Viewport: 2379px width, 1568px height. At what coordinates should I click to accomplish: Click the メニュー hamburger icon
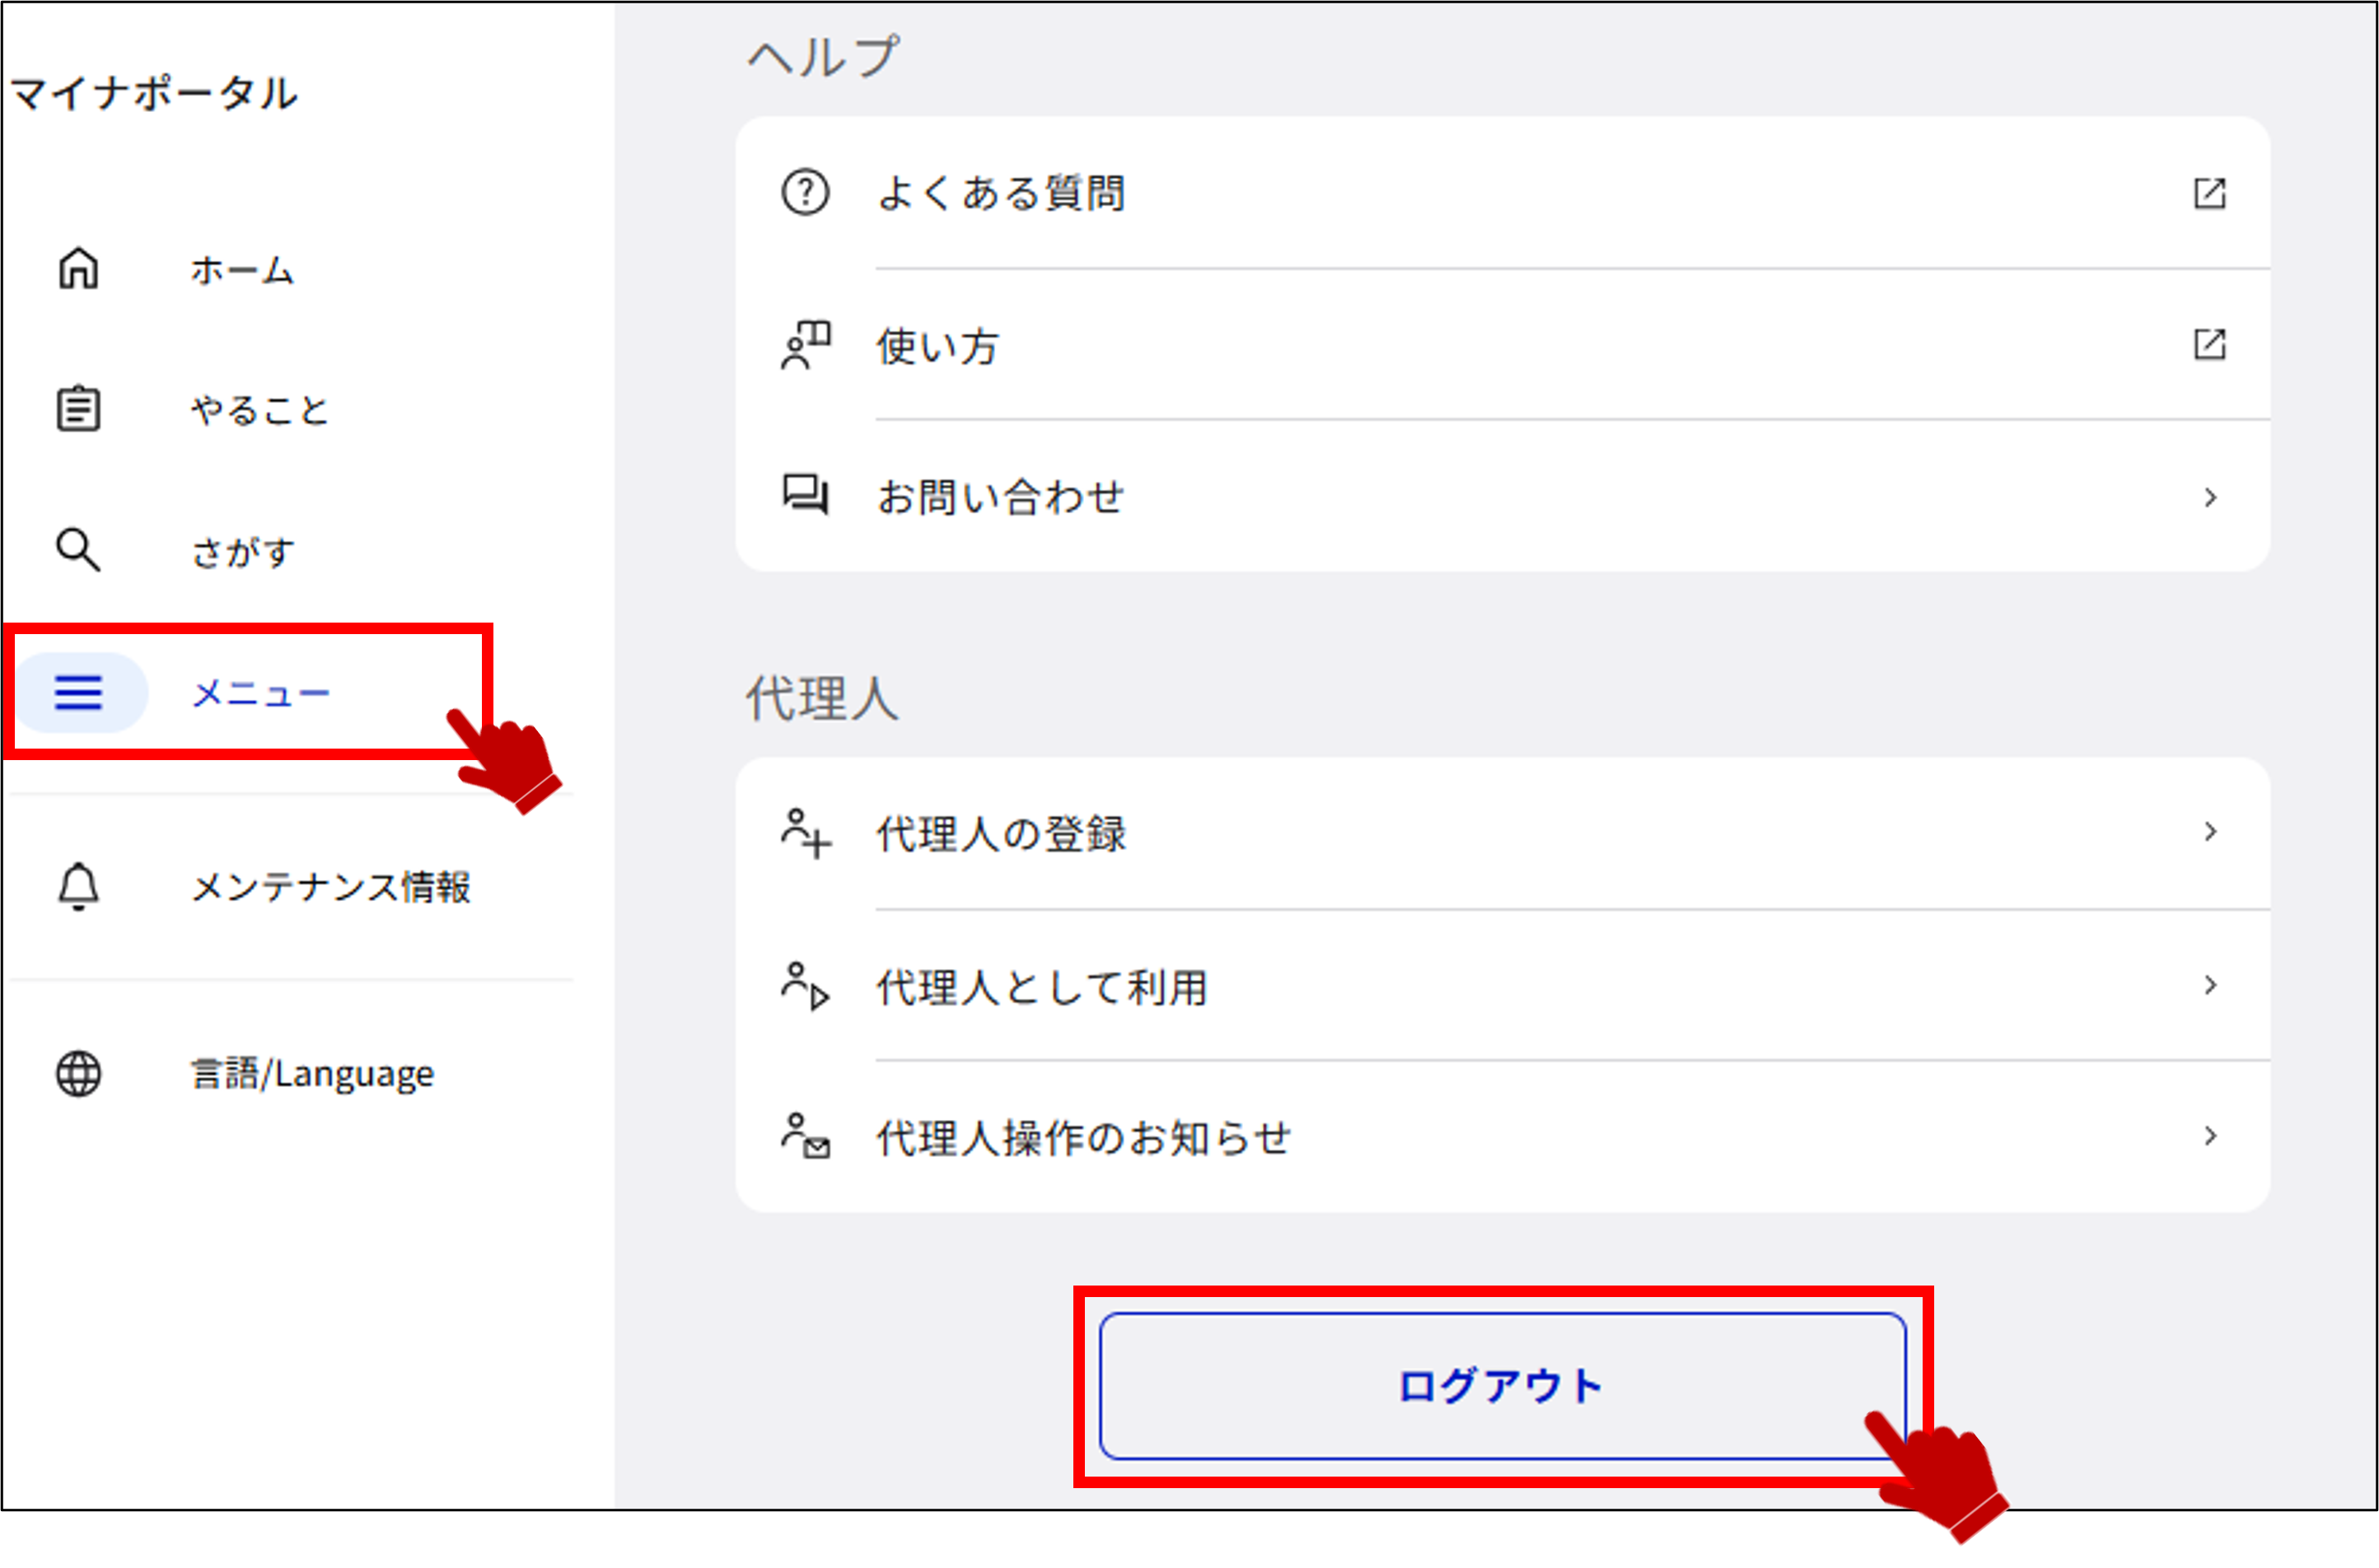coord(78,692)
